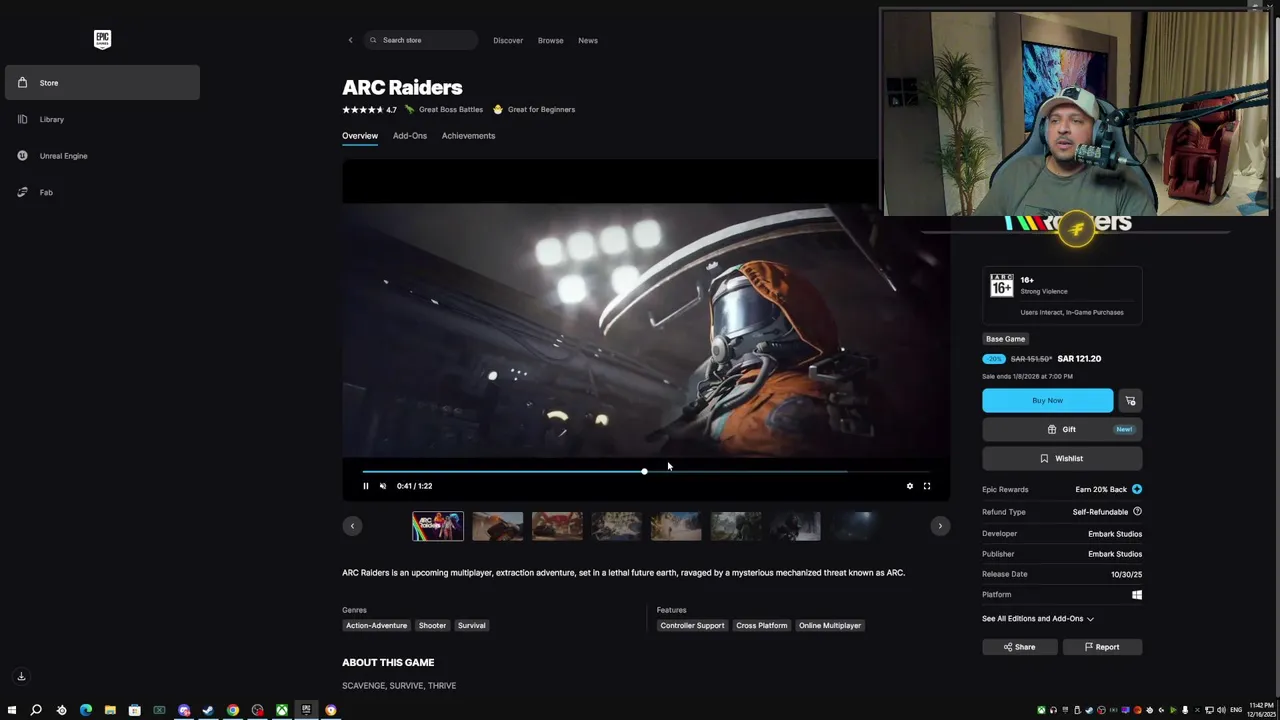This screenshot has height=720, width=1280.
Task: Open the Action-Adventure genre tag
Action: click(x=376, y=626)
